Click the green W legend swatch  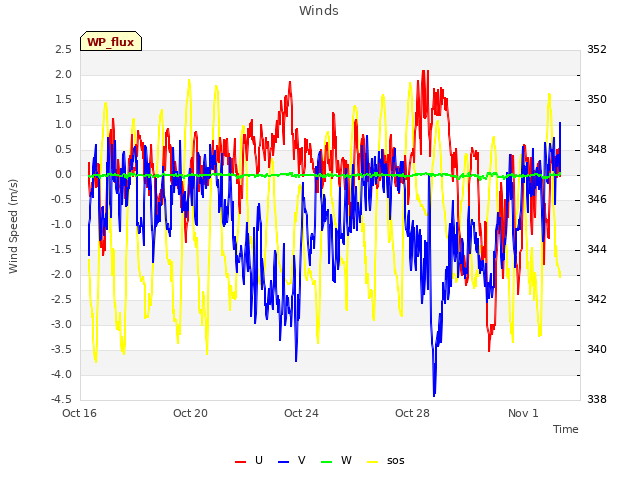pyautogui.click(x=327, y=462)
